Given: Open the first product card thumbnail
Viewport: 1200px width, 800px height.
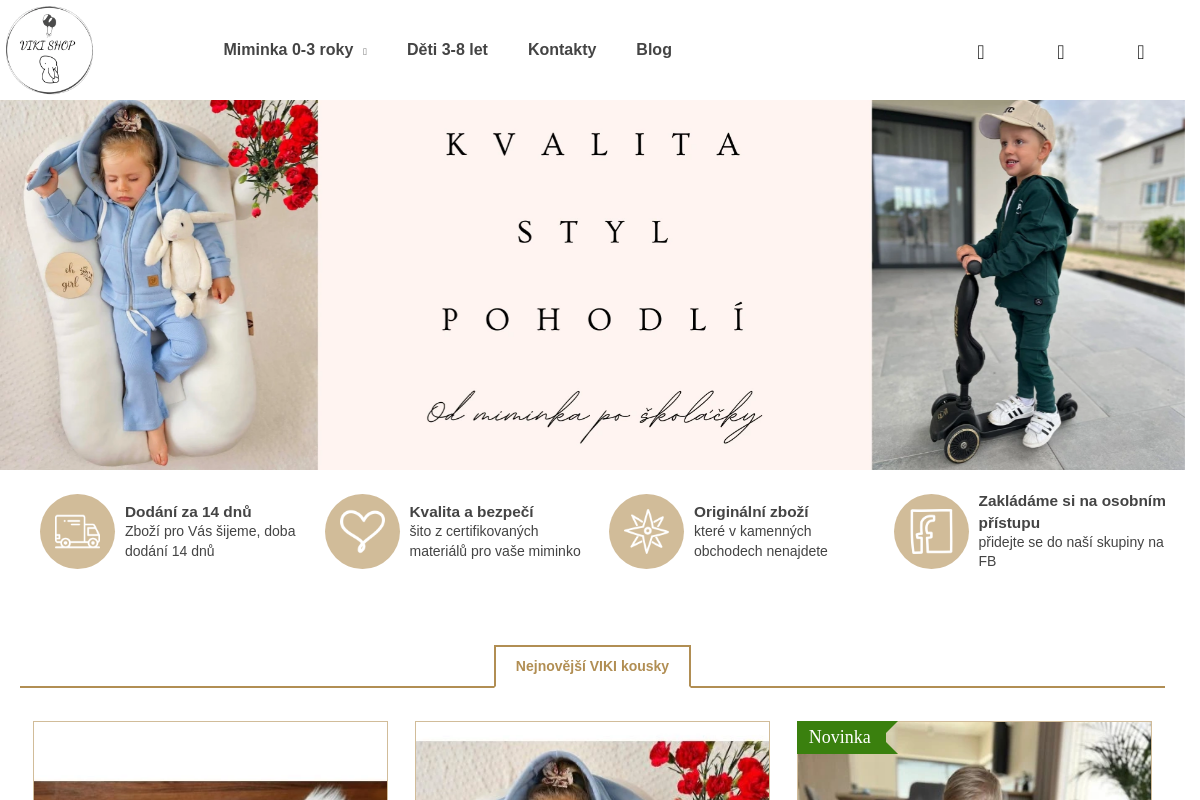Looking at the screenshot, I should point(210,761).
